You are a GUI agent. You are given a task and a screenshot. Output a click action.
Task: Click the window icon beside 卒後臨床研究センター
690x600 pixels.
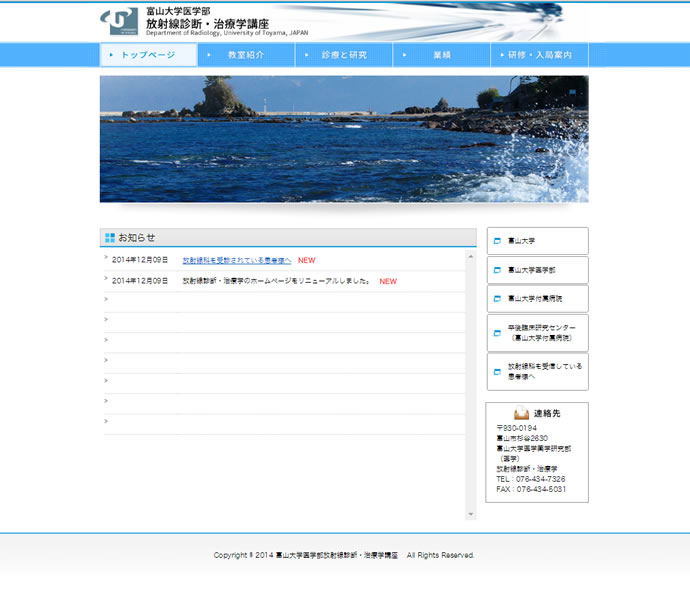[497, 333]
